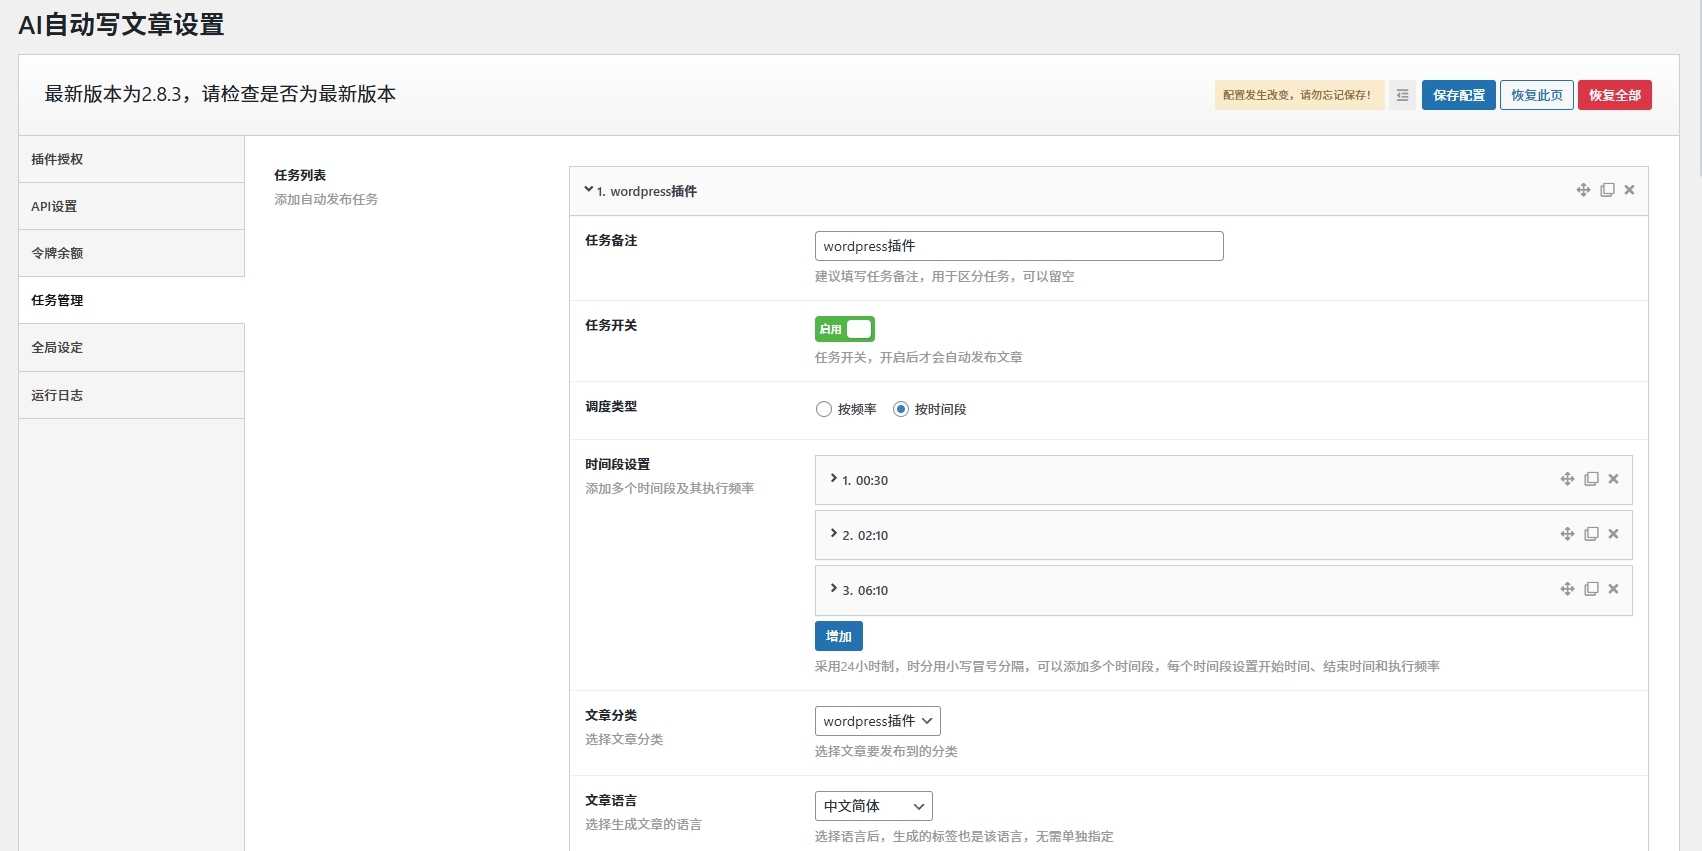Delete the 06:10 time slot
This screenshot has width=1702, height=851.
click(1613, 589)
